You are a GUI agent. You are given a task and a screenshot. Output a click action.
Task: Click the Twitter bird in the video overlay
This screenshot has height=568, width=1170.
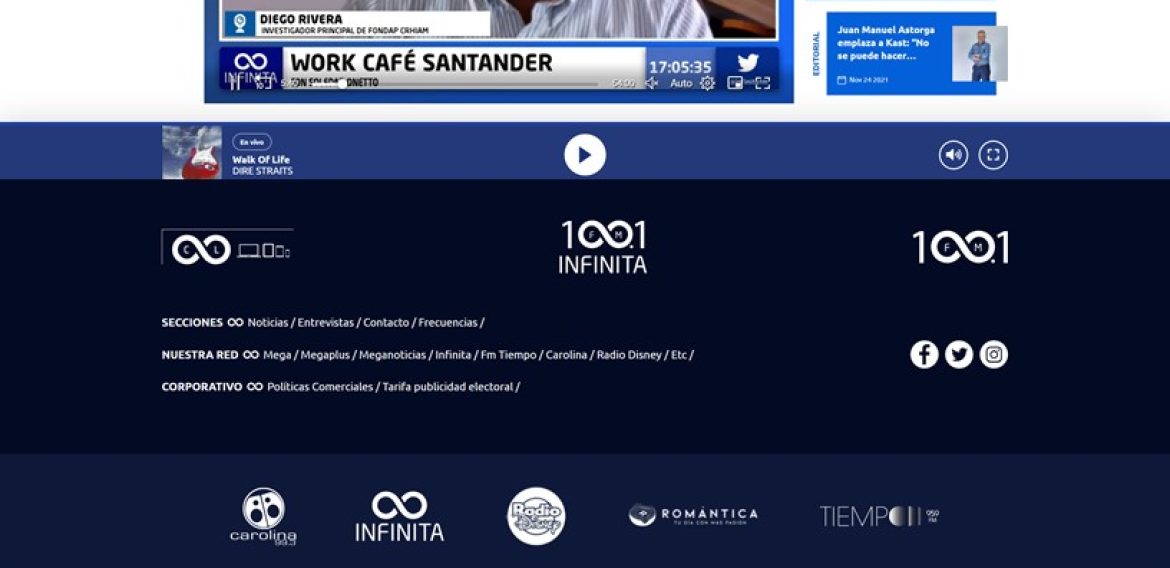pyautogui.click(x=748, y=63)
